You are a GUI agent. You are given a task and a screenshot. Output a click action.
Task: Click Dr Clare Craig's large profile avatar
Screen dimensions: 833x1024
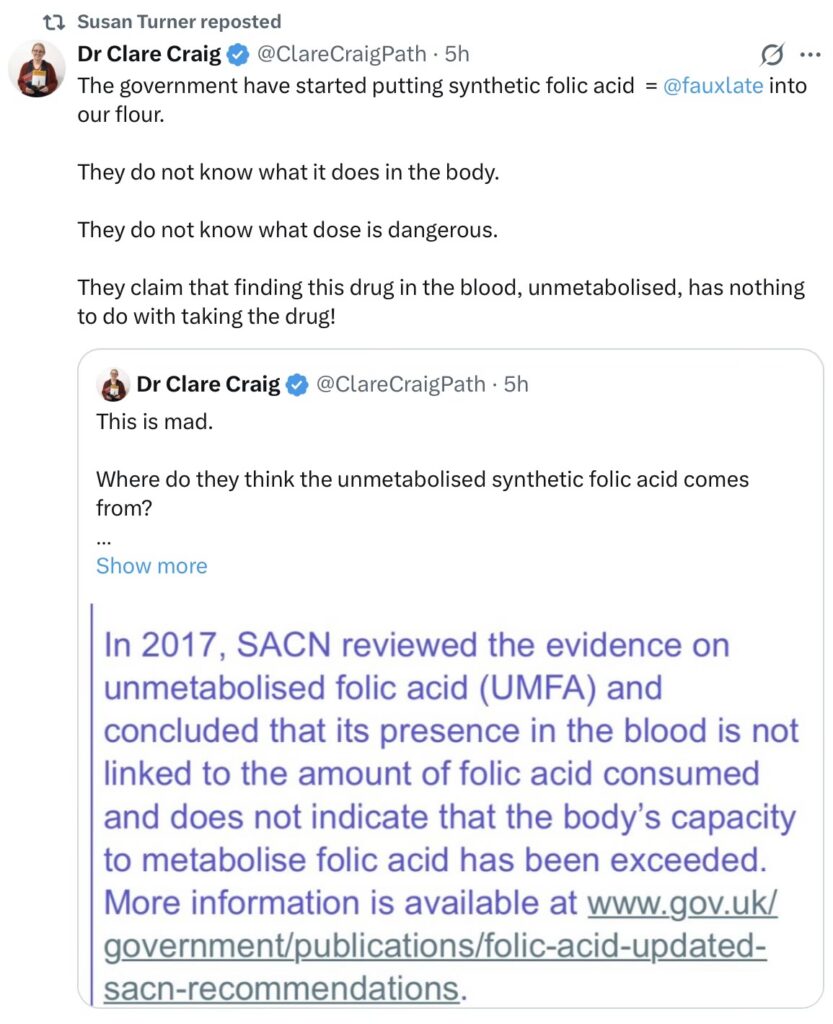(x=37, y=70)
